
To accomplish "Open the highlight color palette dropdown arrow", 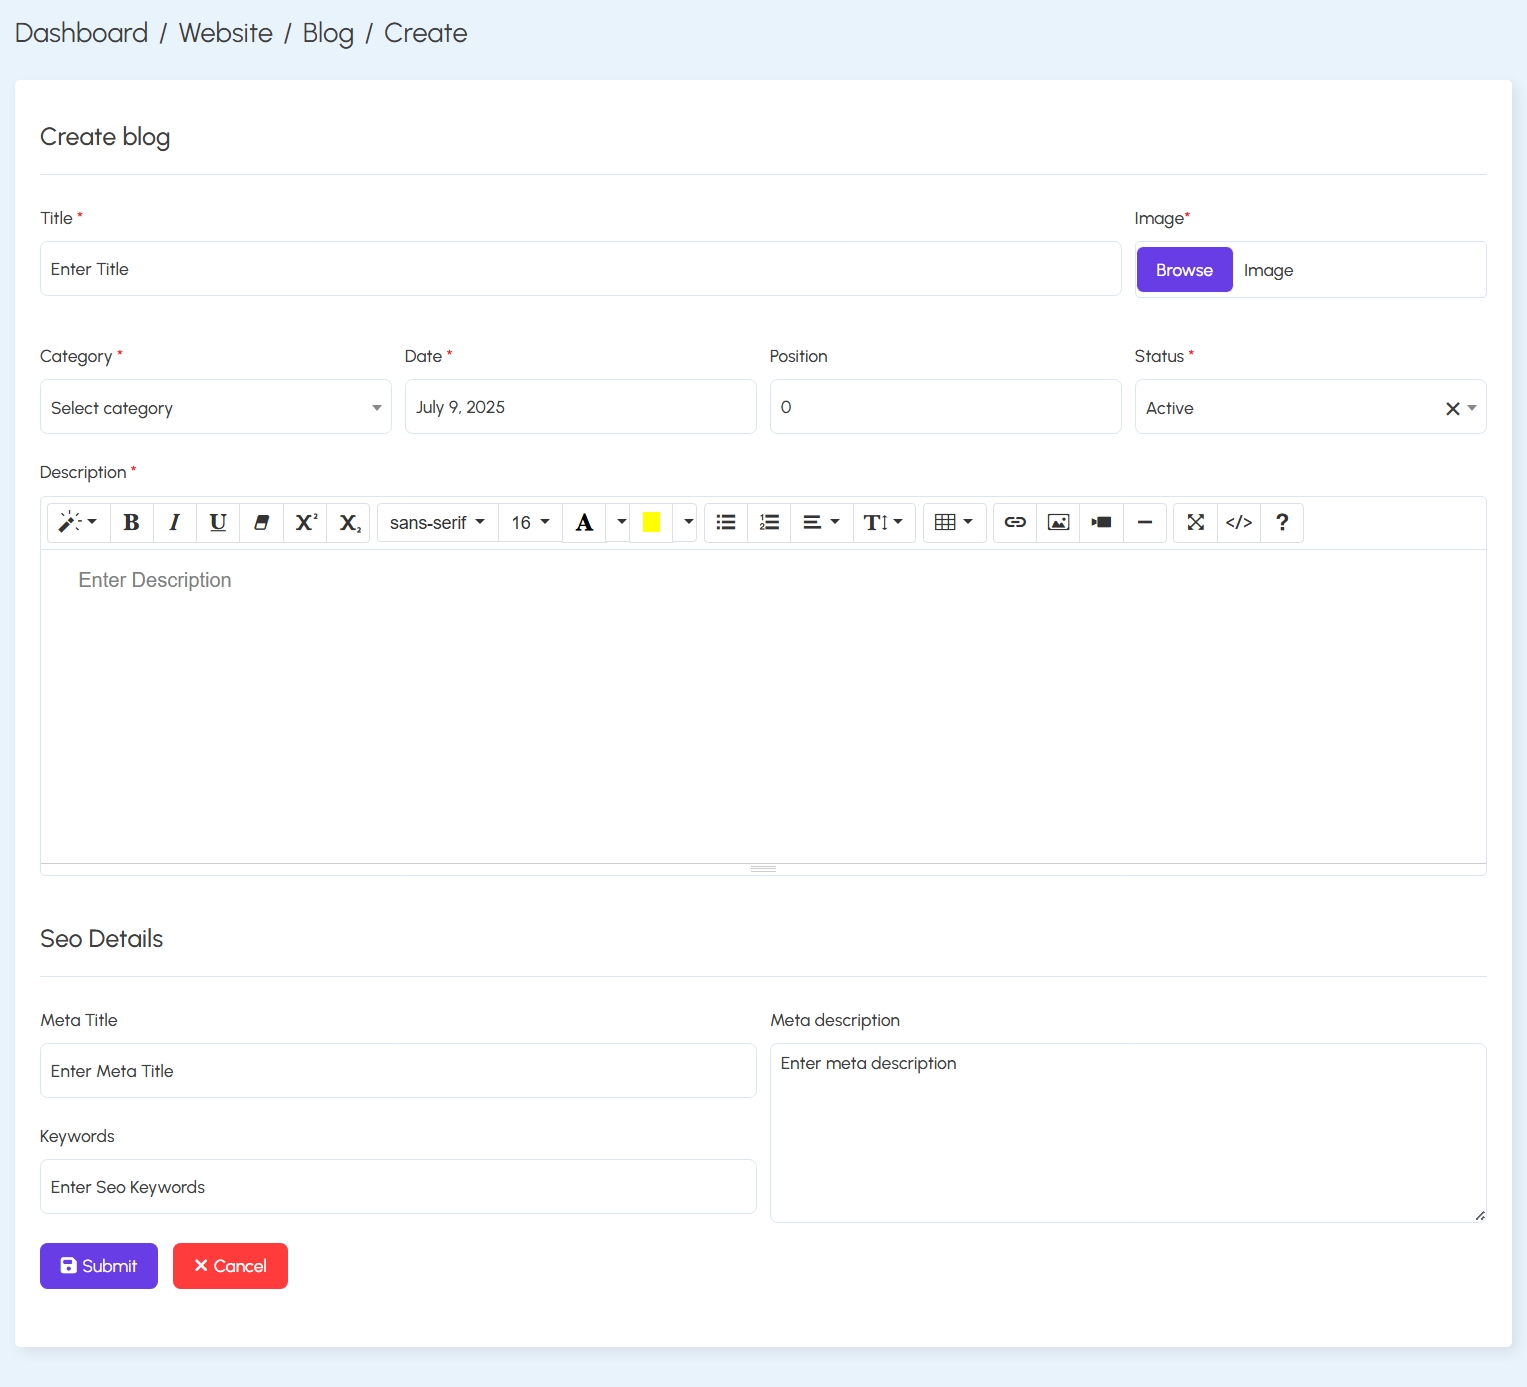I will pyautogui.click(x=688, y=522).
